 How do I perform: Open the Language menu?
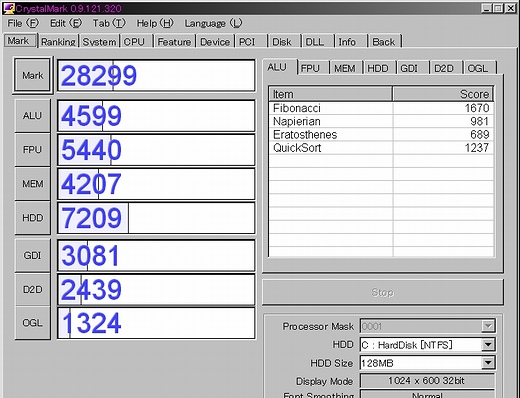pos(213,23)
